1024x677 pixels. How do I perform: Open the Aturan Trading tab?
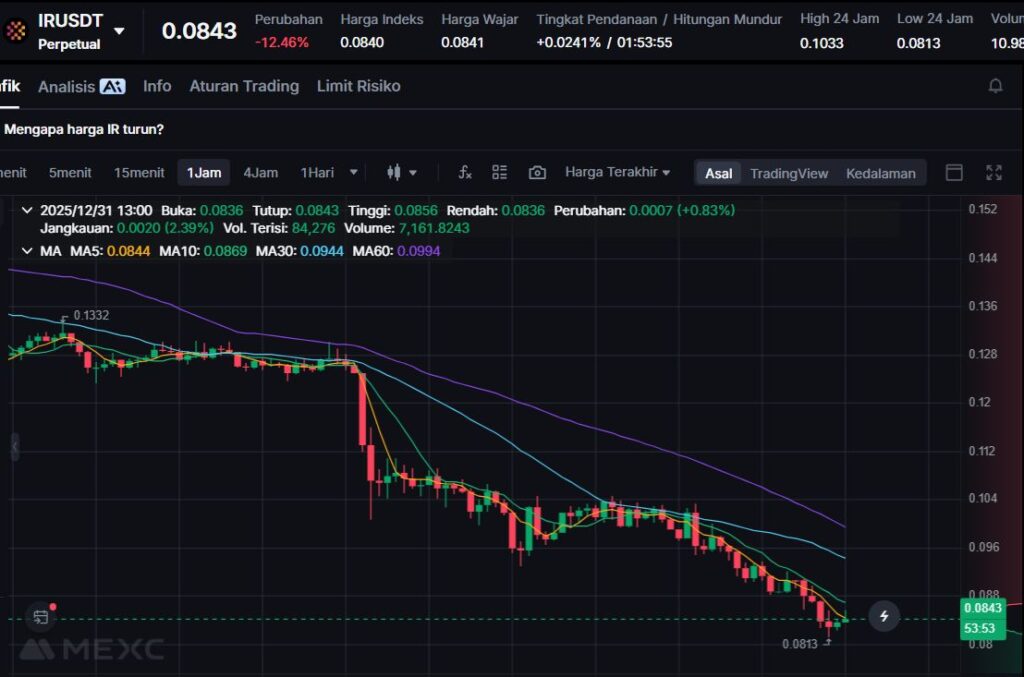pyautogui.click(x=244, y=86)
